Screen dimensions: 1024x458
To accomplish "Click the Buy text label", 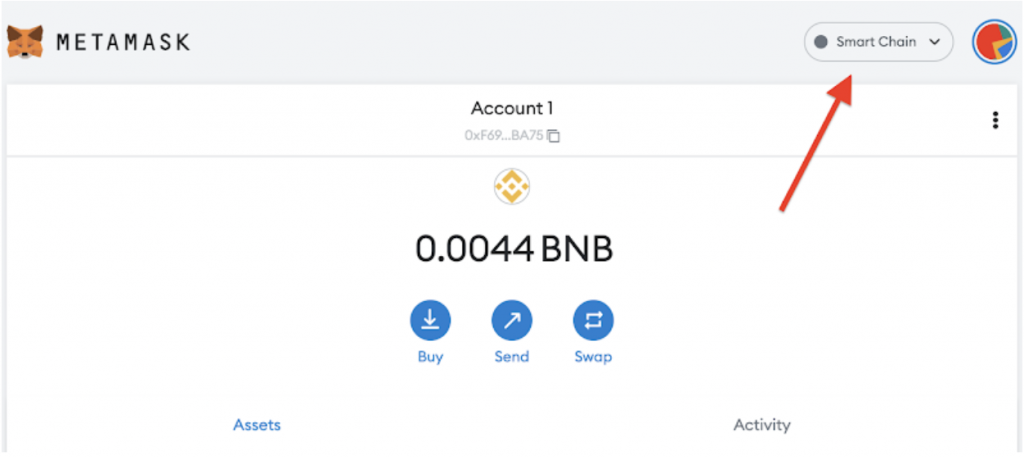I will [430, 357].
